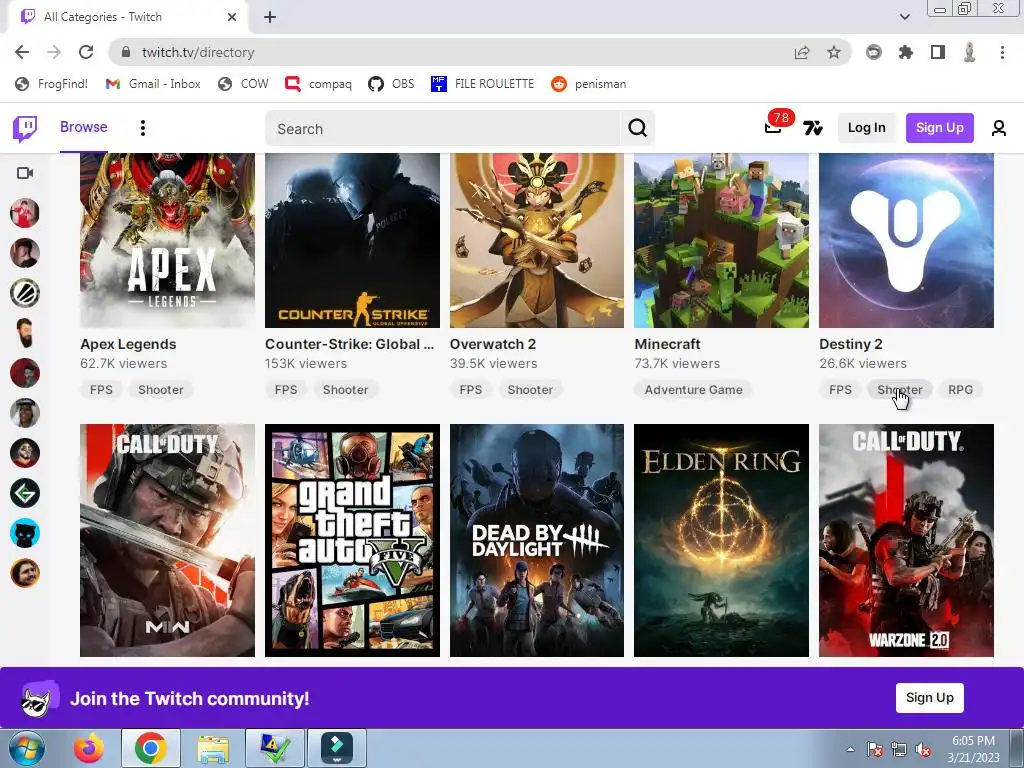Click the Shooter tag under Overwatch 2
Screen dimensions: 1024x768
(x=530, y=389)
